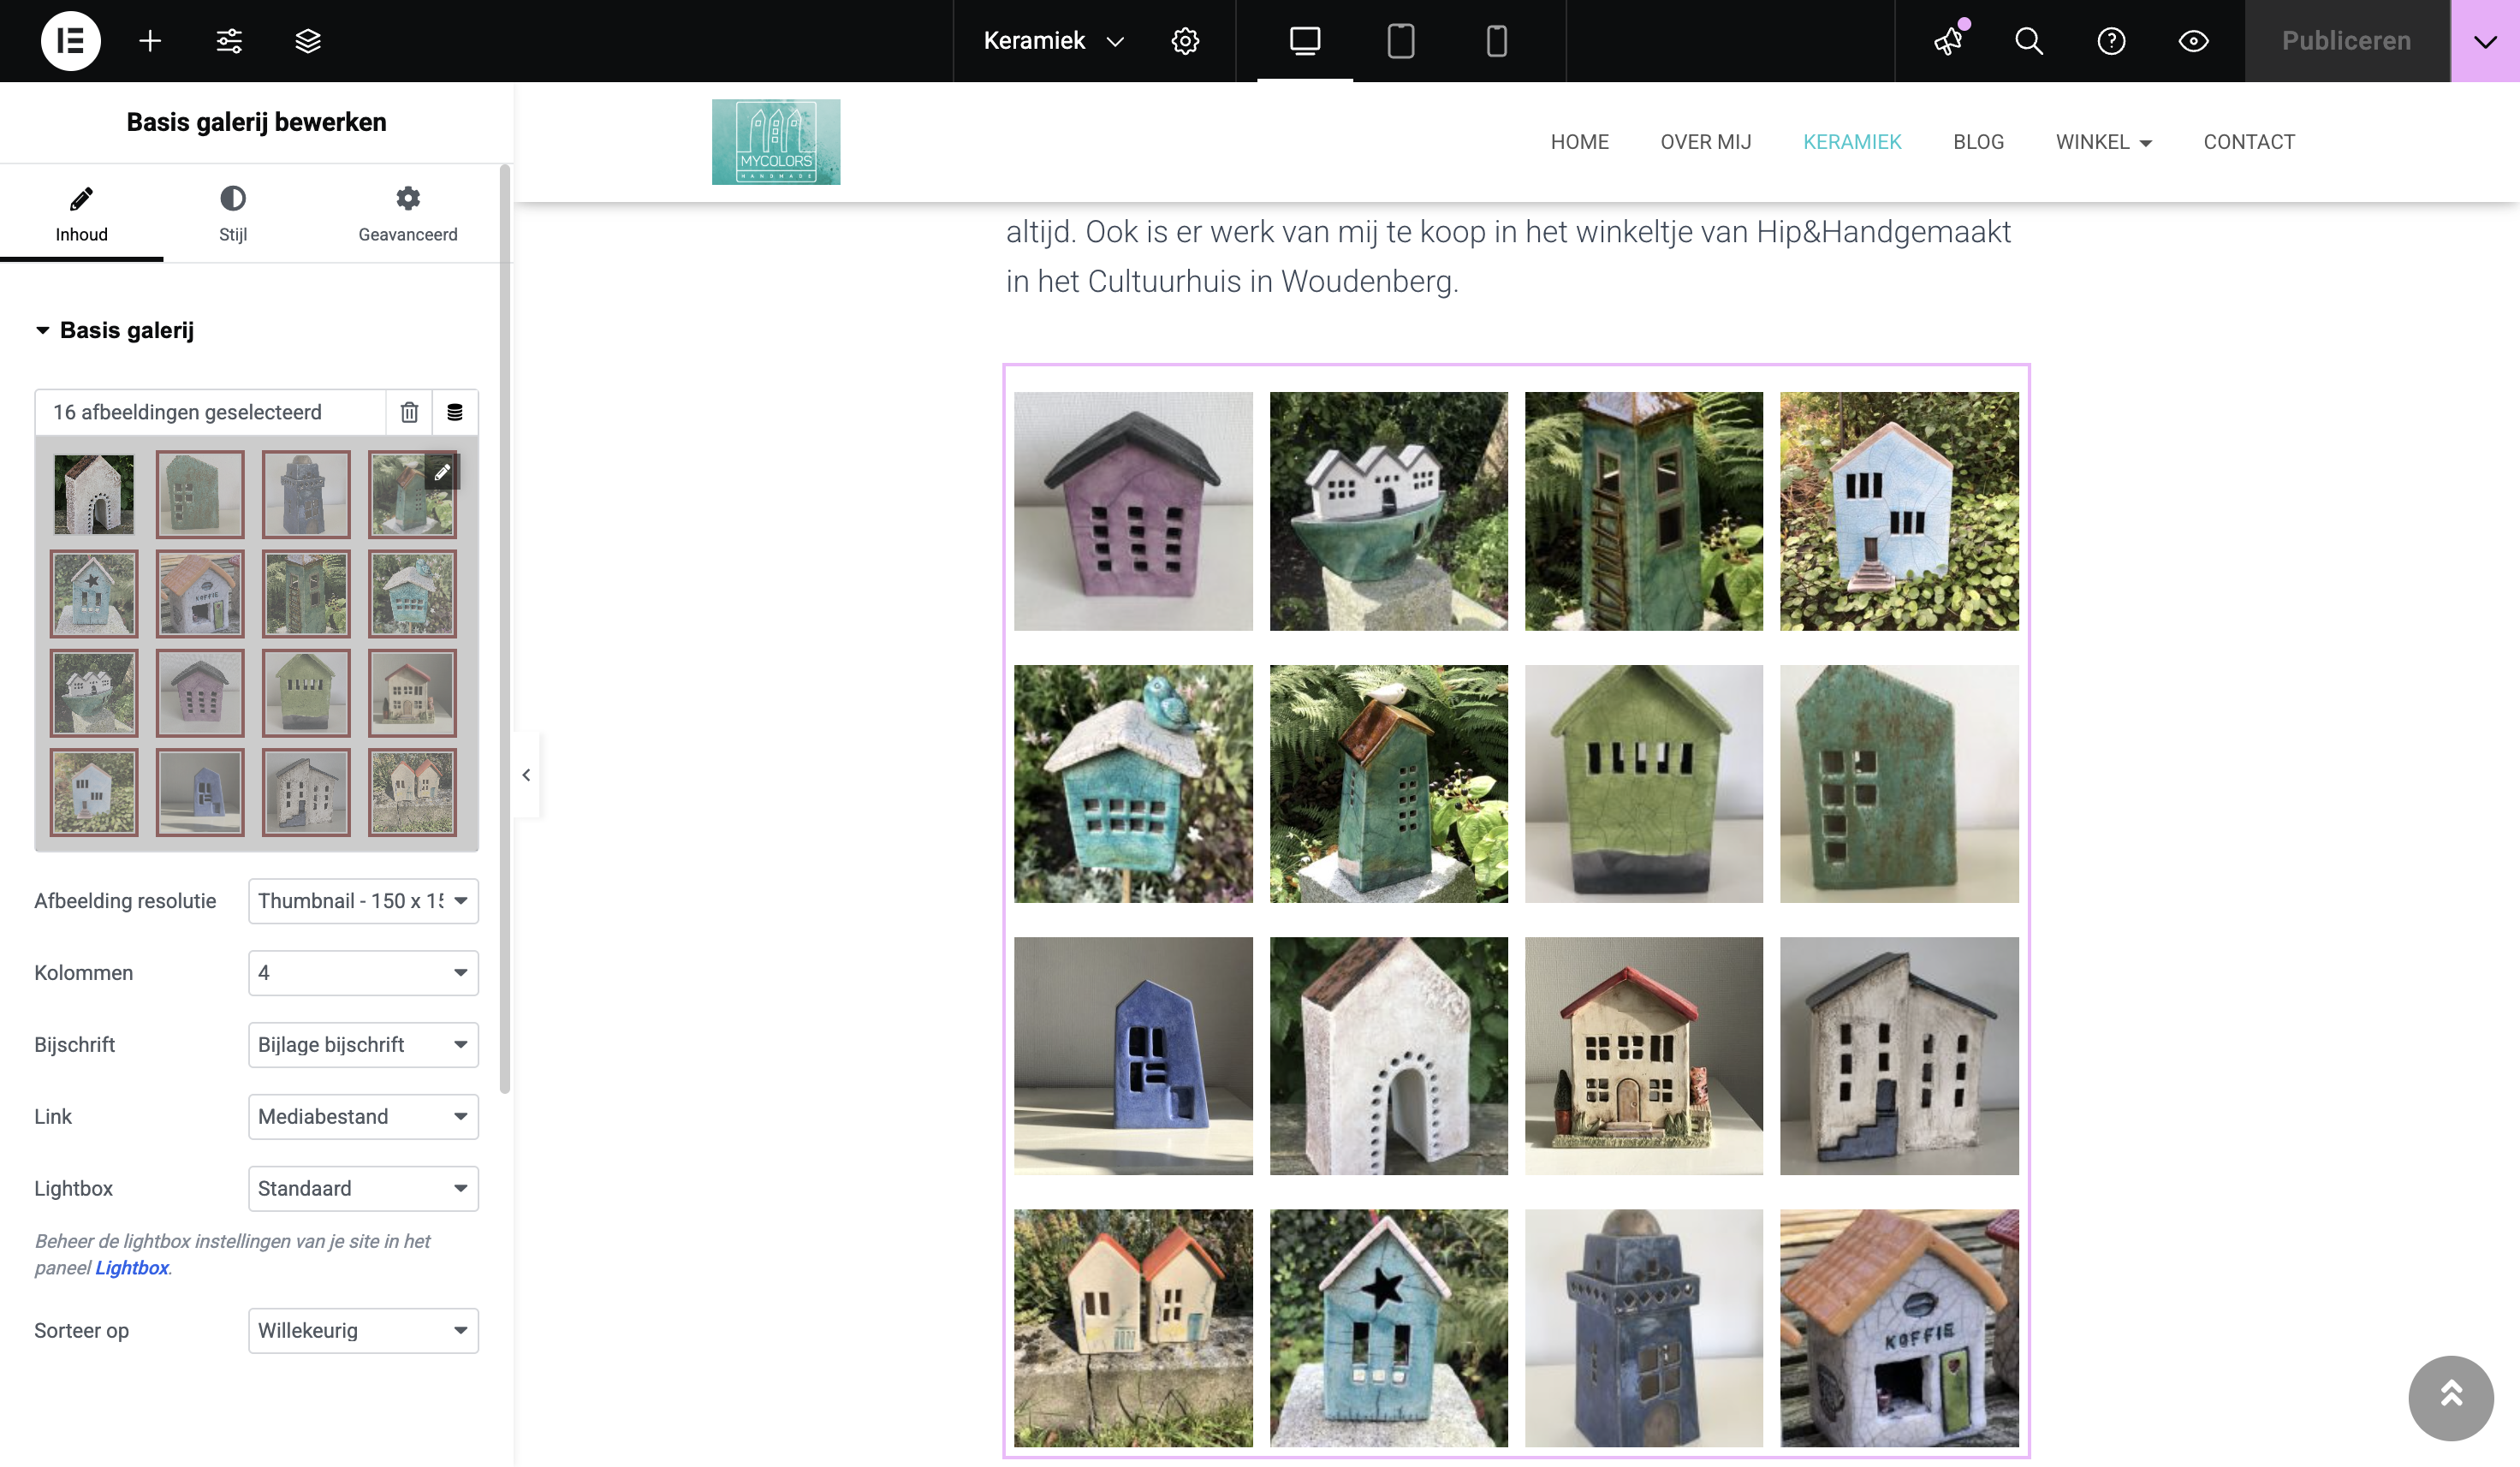Image resolution: width=2520 pixels, height=1467 pixels.
Task: Open the Sorteer op dropdown
Action: click(363, 1331)
